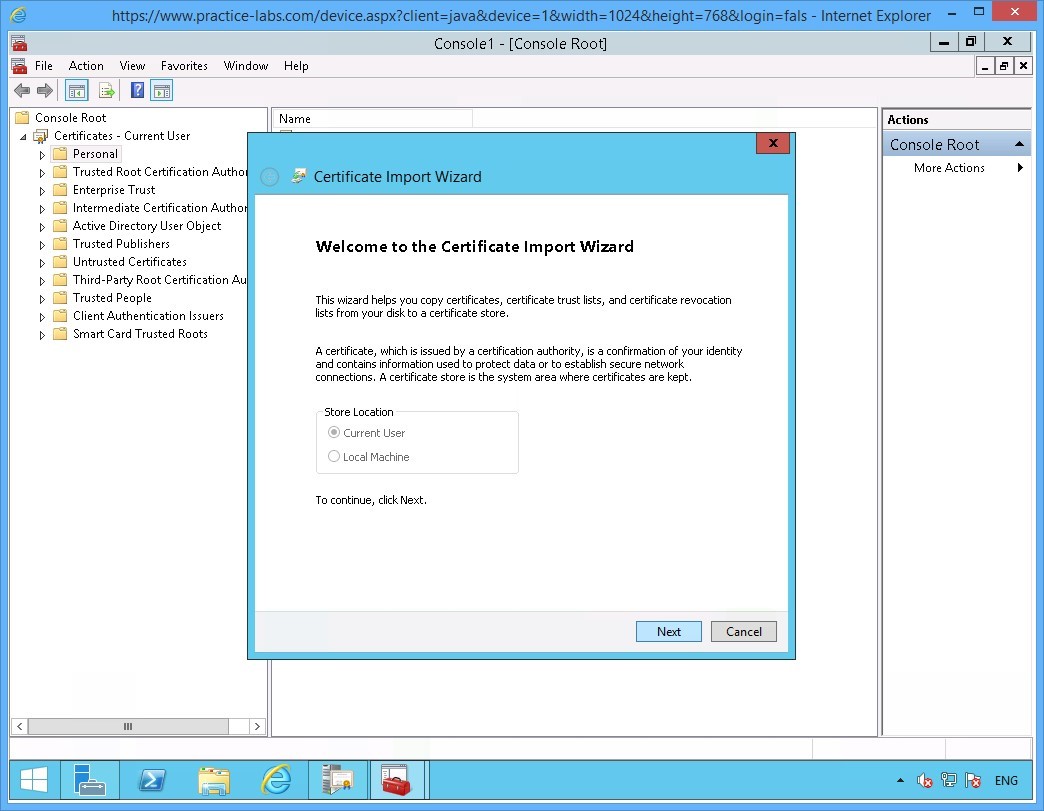Screen dimensions: 1044x811
Task: Collapse the Certificates - Current User node
Action: pyautogui.click(x=23, y=137)
